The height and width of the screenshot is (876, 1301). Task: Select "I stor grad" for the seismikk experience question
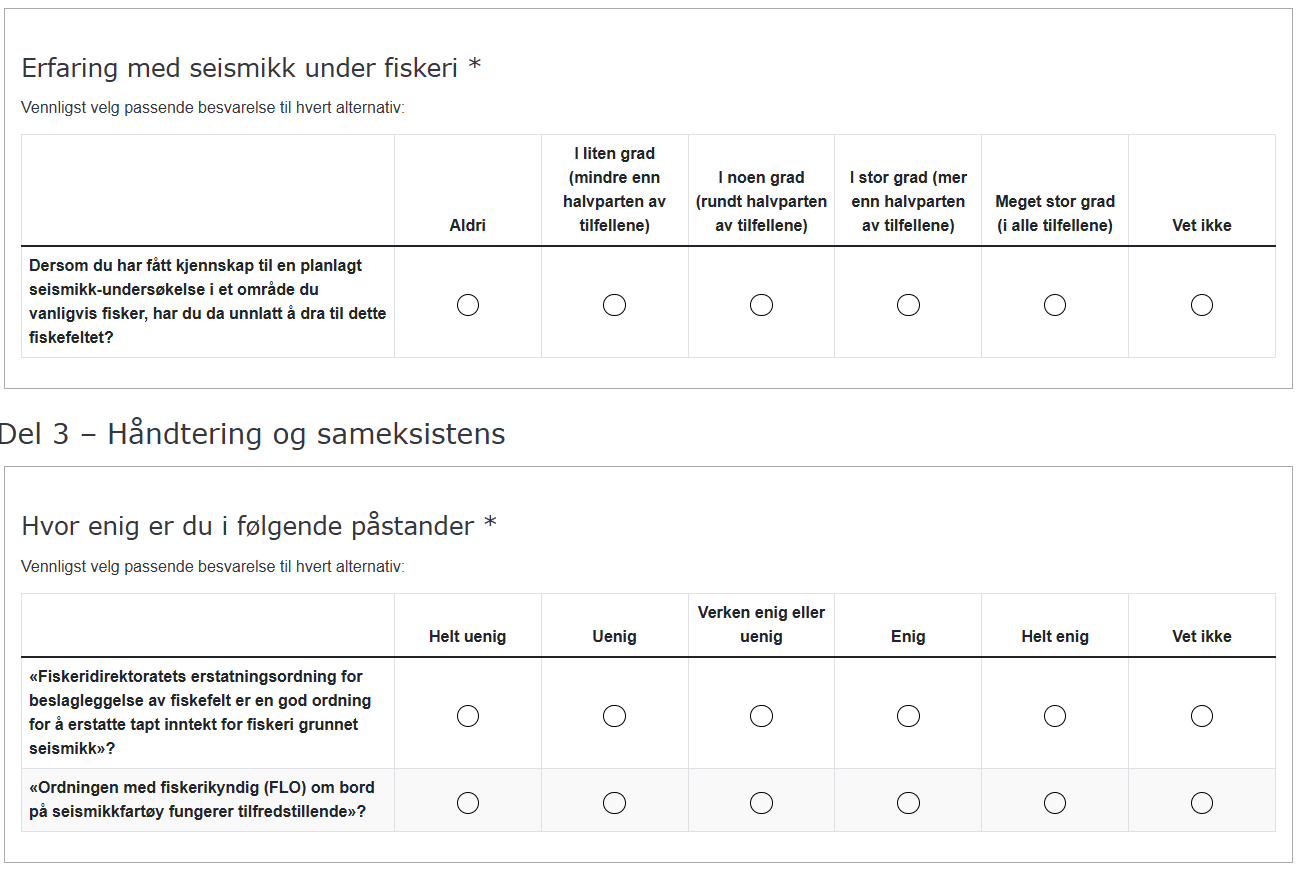tap(908, 305)
